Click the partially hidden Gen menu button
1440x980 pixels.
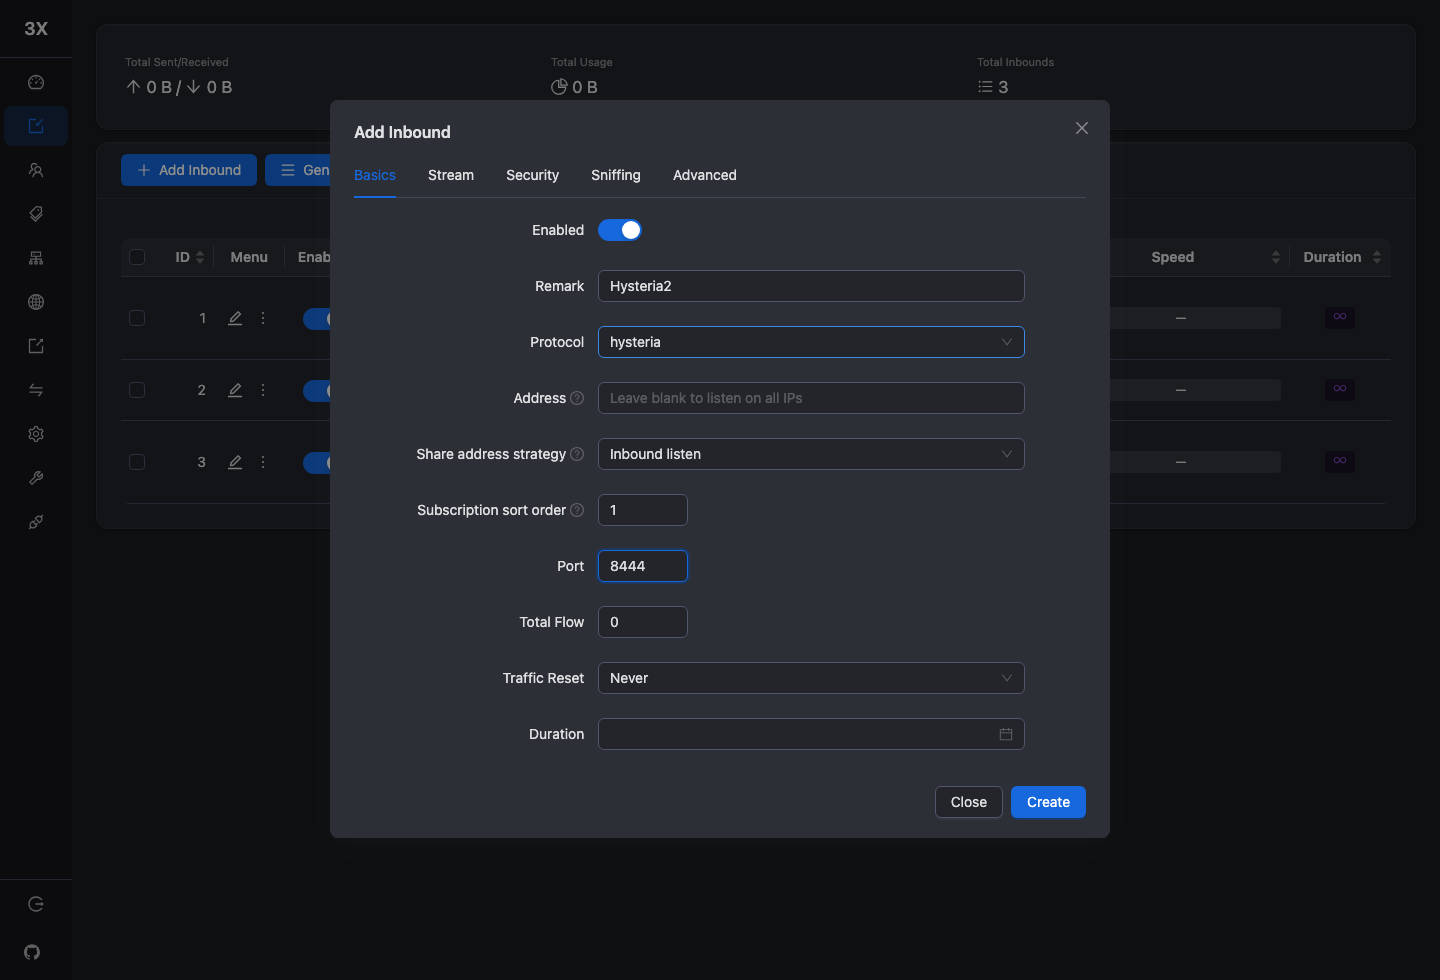pos(298,170)
